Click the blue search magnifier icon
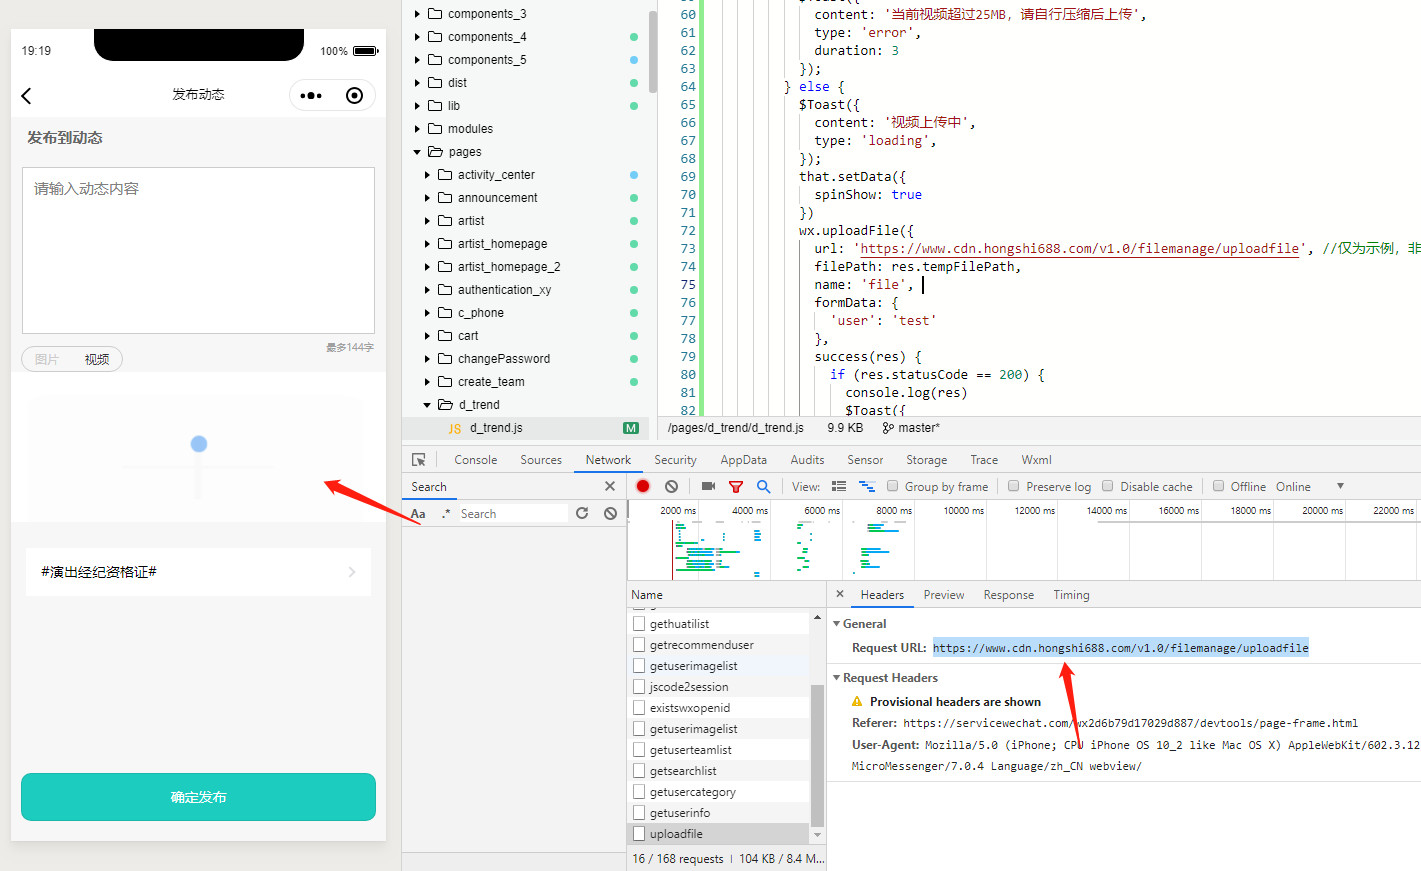Image resolution: width=1421 pixels, height=871 pixels. pos(764,486)
